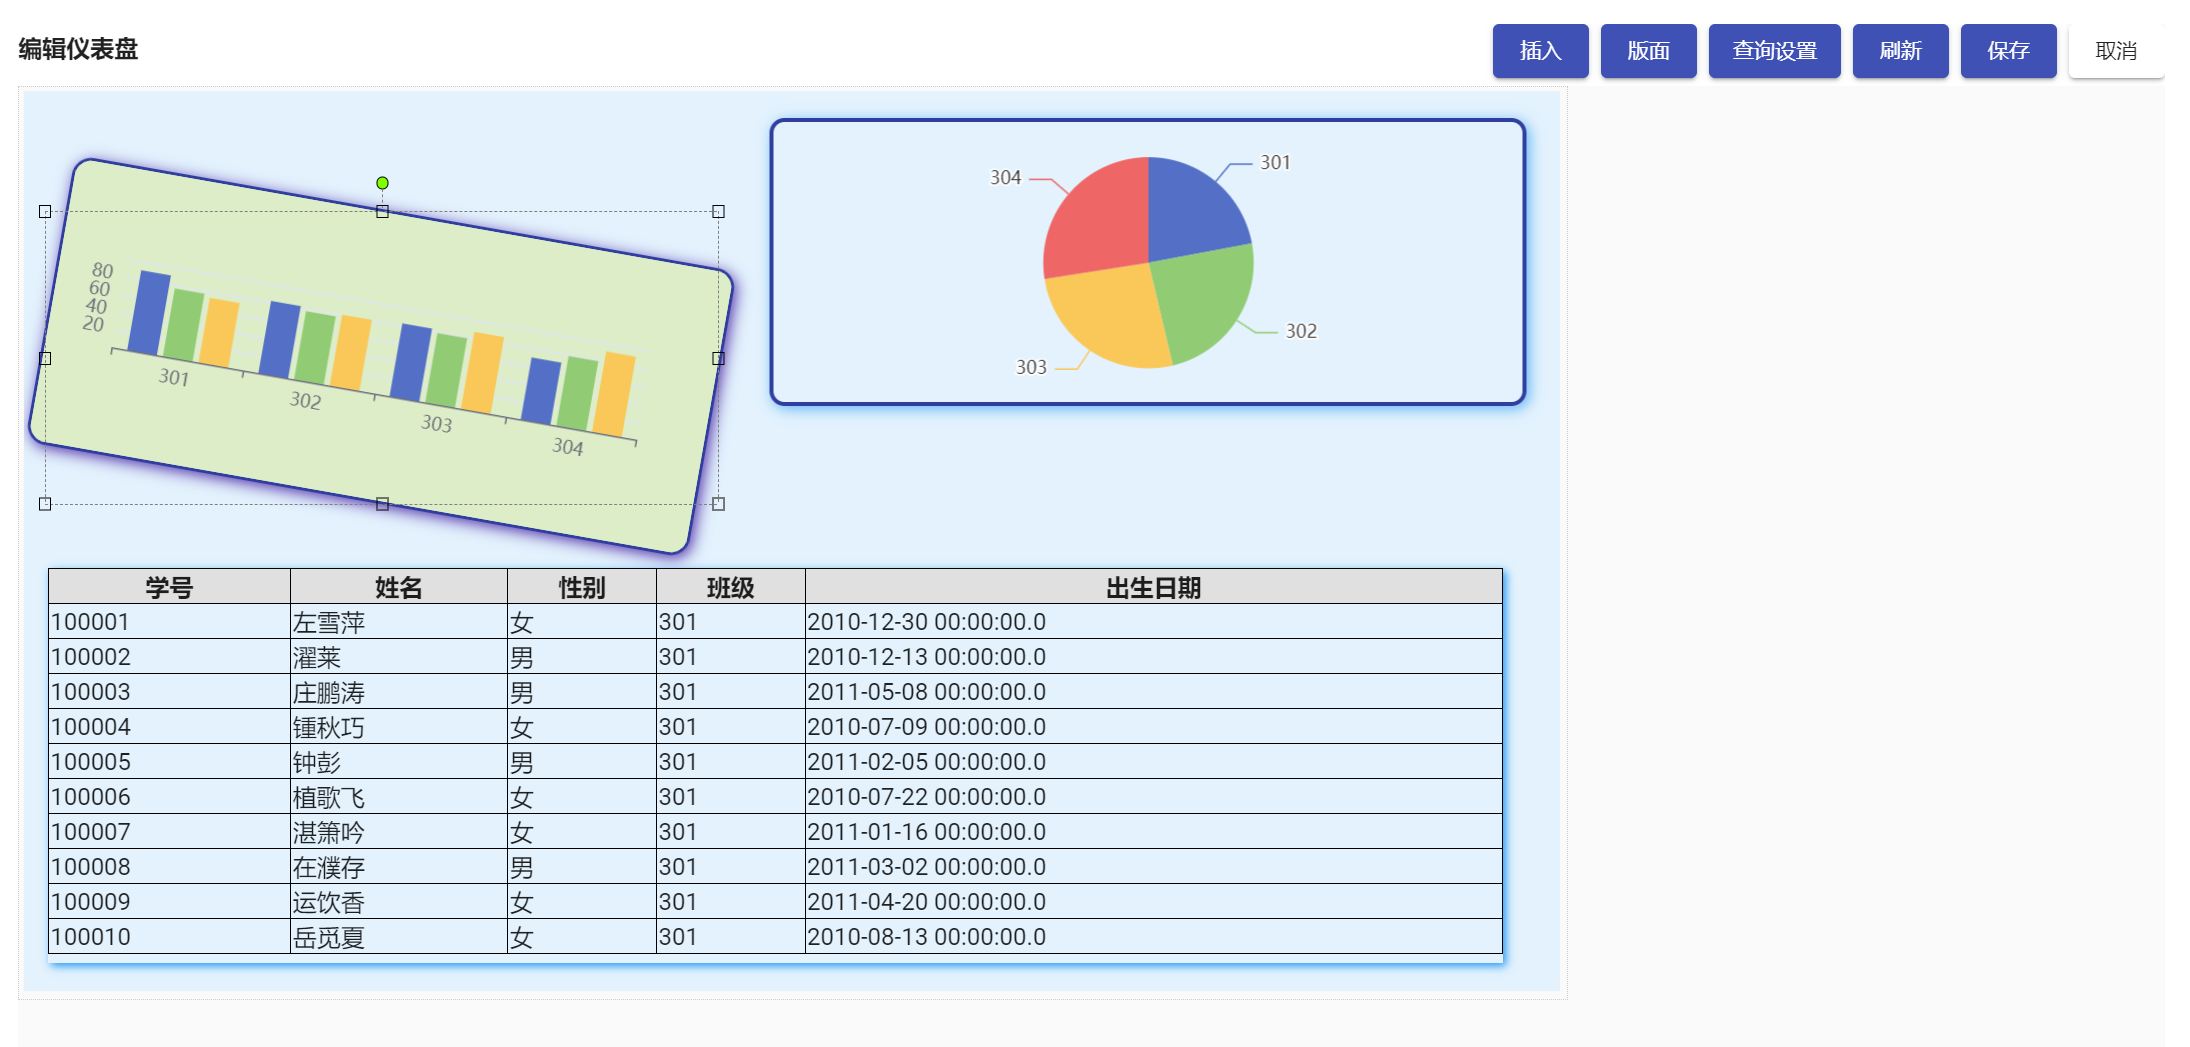Open the 版面 layout settings
Image resolution: width=2190 pixels, height=1047 pixels.
click(x=1648, y=51)
